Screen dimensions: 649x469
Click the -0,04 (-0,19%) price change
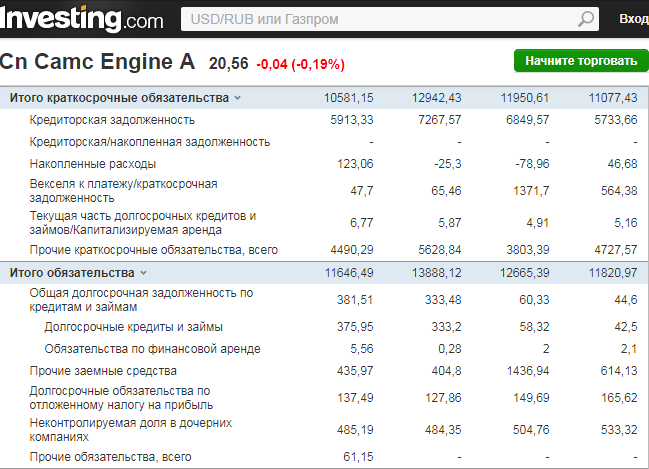[300, 64]
